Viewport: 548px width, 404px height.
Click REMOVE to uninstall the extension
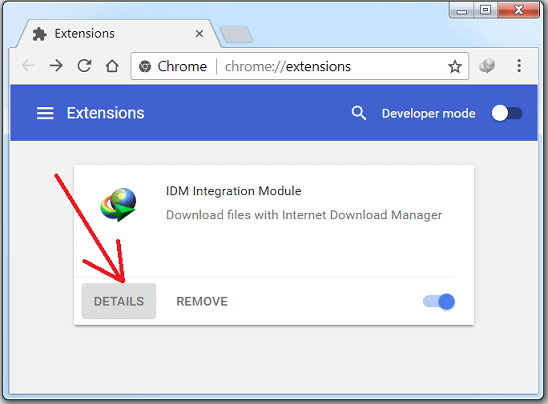coord(202,301)
